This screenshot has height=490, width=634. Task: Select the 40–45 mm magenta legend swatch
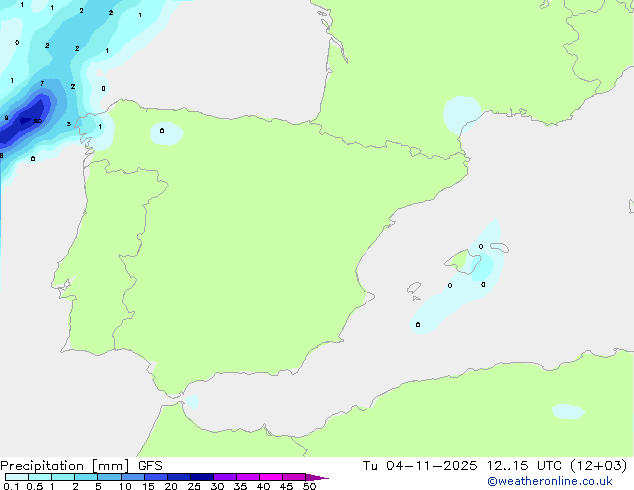pos(271,477)
